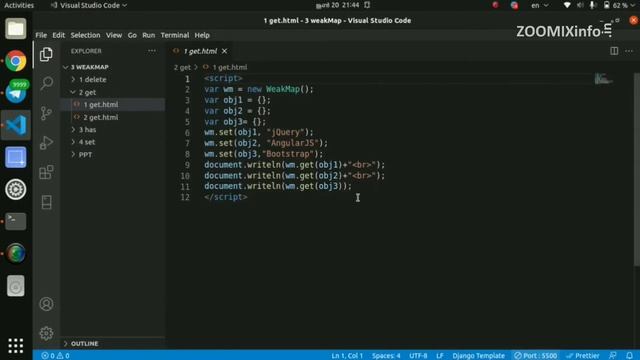
Task: Open Telegram from the dock
Action: (16, 92)
